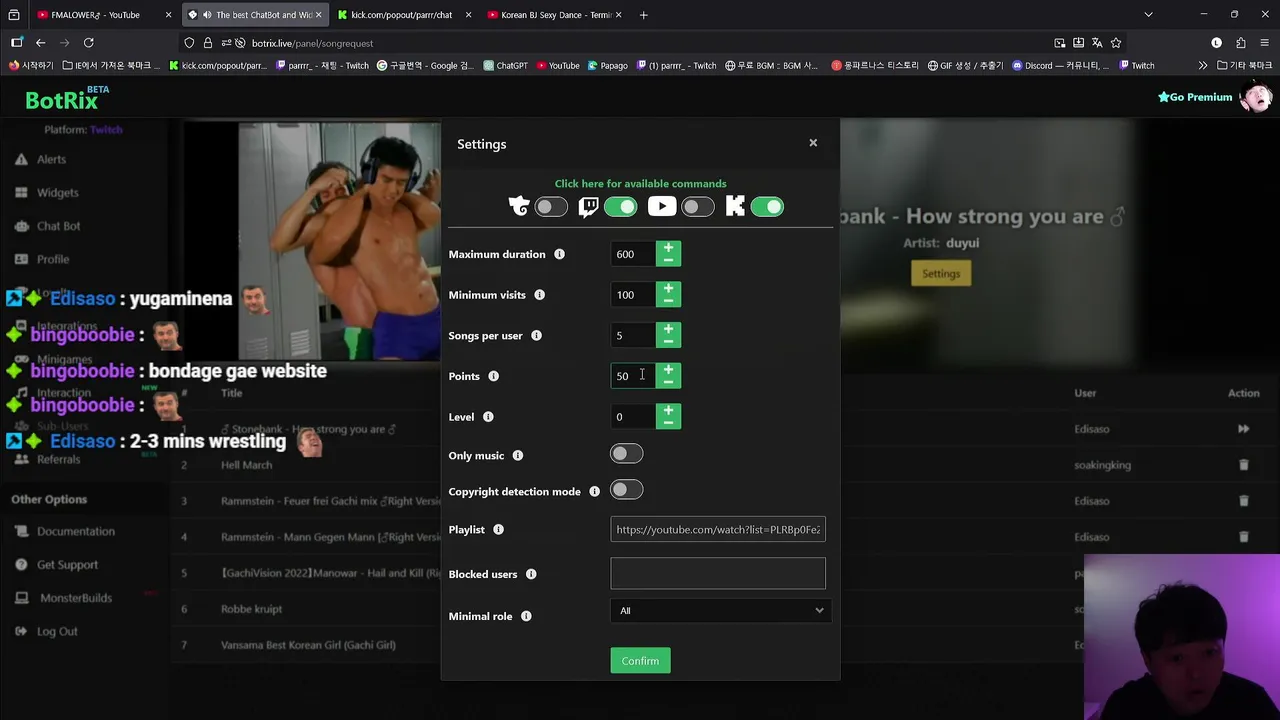Open the Minimum visits info icon

tap(539, 295)
